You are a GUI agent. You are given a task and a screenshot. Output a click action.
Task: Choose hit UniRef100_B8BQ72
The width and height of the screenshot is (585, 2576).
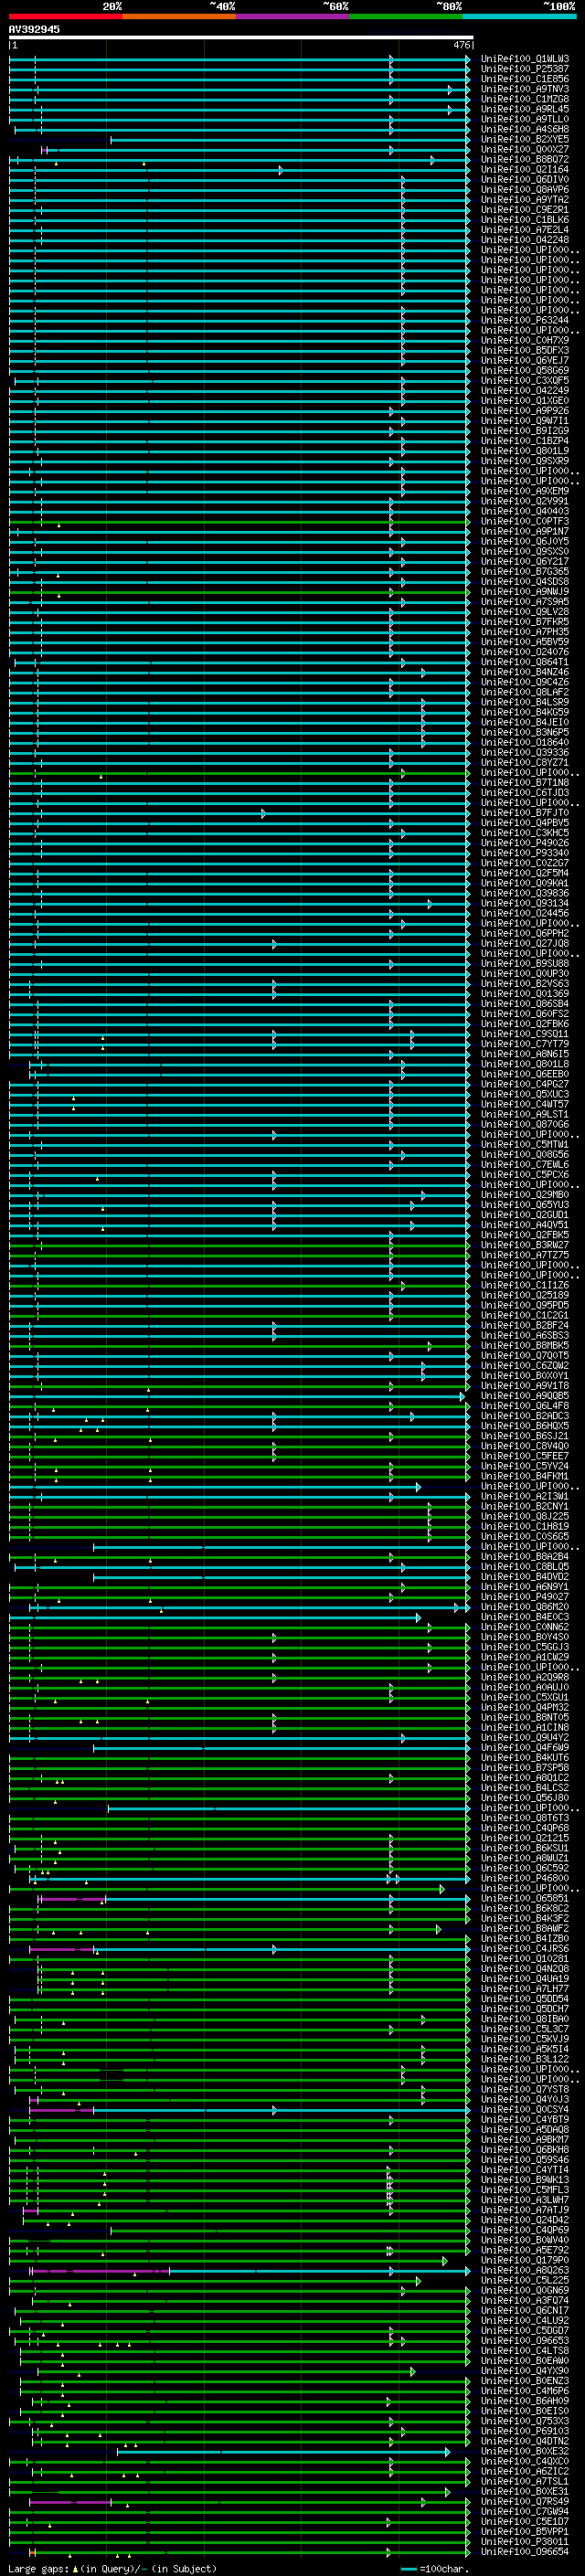(x=525, y=159)
